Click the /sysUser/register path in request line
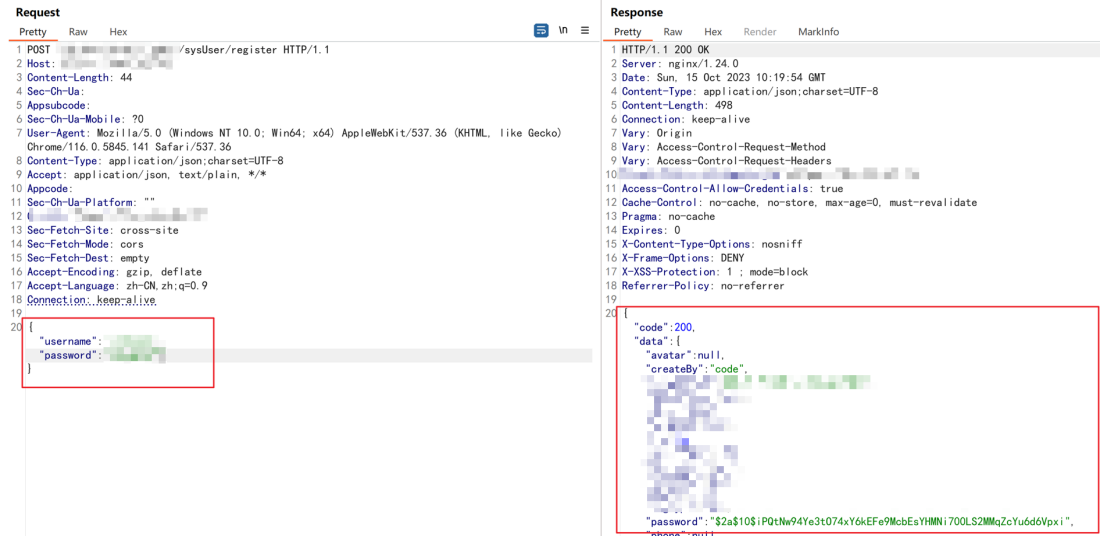The image size is (1118, 536). tap(228, 50)
